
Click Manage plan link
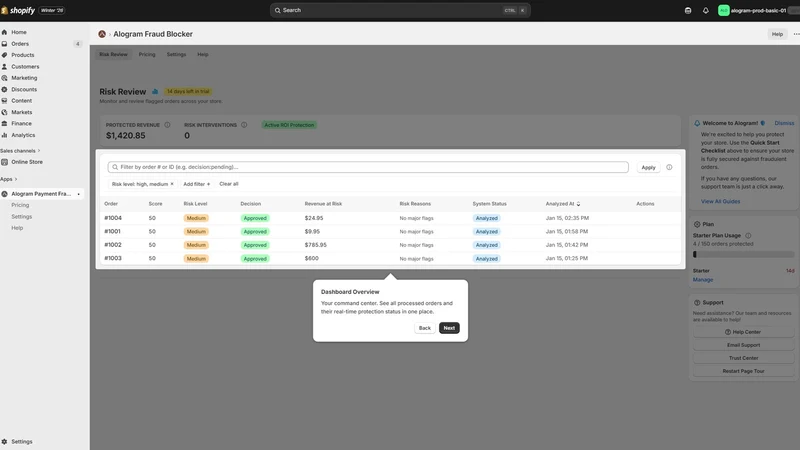(x=703, y=280)
